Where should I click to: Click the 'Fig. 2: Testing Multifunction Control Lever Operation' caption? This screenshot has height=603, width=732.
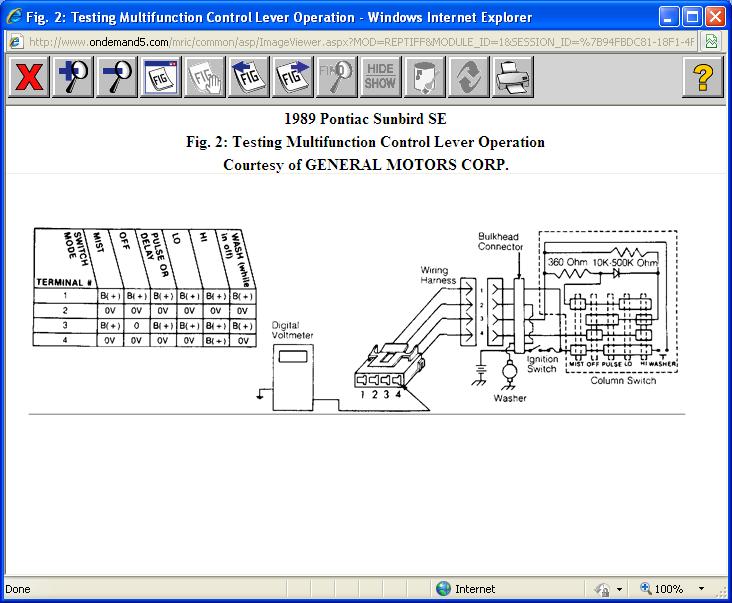click(x=366, y=142)
